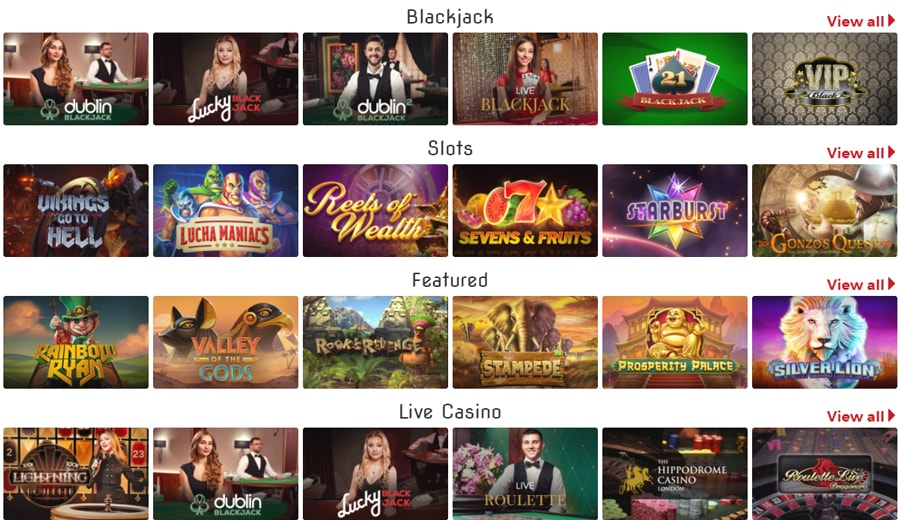
Task: Open the Vikings Go To Hell slot
Action: 76,211
